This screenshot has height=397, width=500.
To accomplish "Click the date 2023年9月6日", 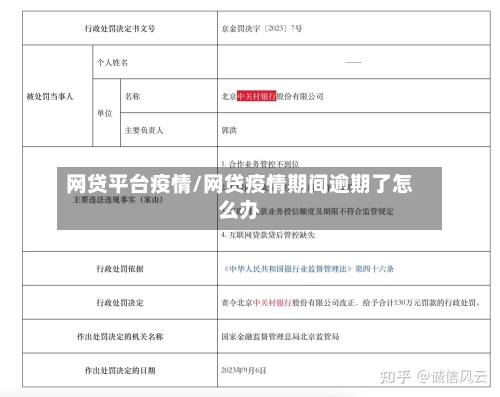I will click(244, 370).
